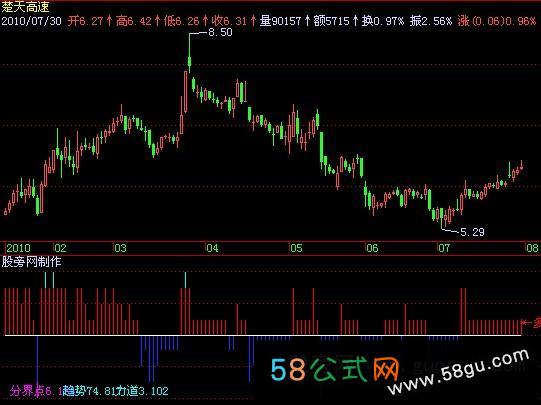Screen dimensions: 541x405
Task: Select the 05 month marker
Action: [x=296, y=248]
